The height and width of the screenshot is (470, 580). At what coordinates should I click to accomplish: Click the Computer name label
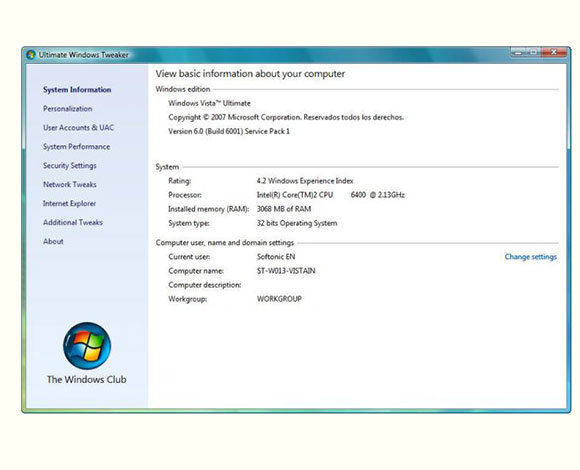(x=196, y=271)
